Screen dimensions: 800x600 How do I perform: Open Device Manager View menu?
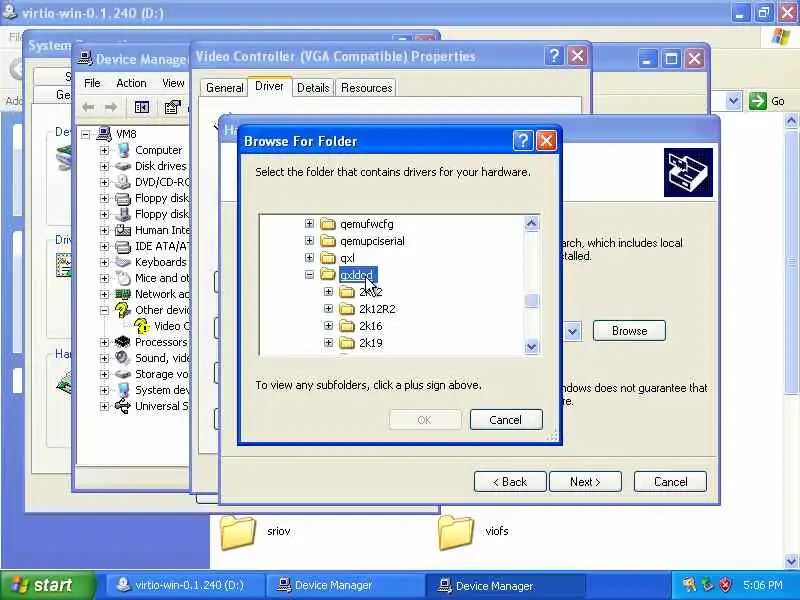pos(173,83)
